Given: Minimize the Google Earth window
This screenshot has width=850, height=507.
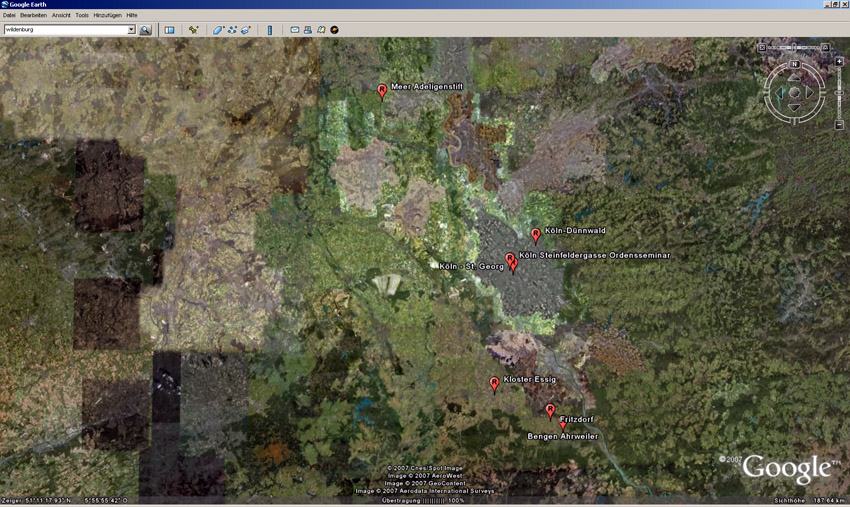Looking at the screenshot, I should (x=827, y=4).
